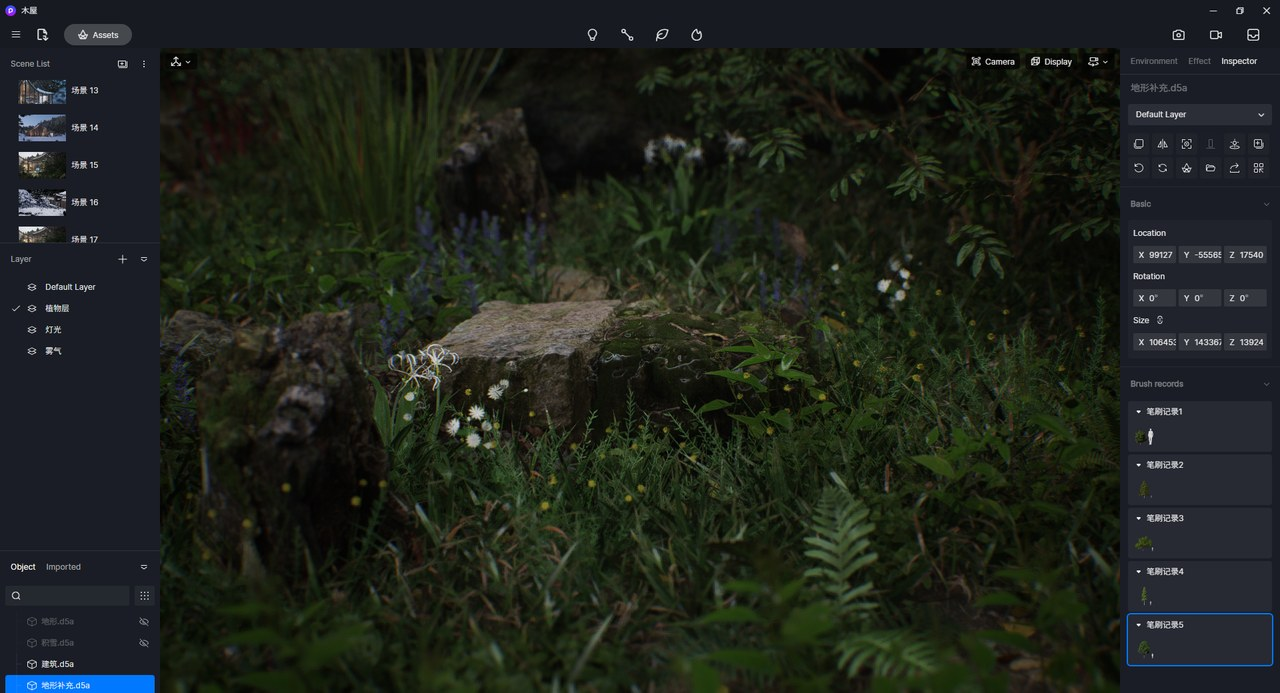Image resolution: width=1280 pixels, height=693 pixels.
Task: Add a new layer with plus icon
Action: [x=123, y=259]
